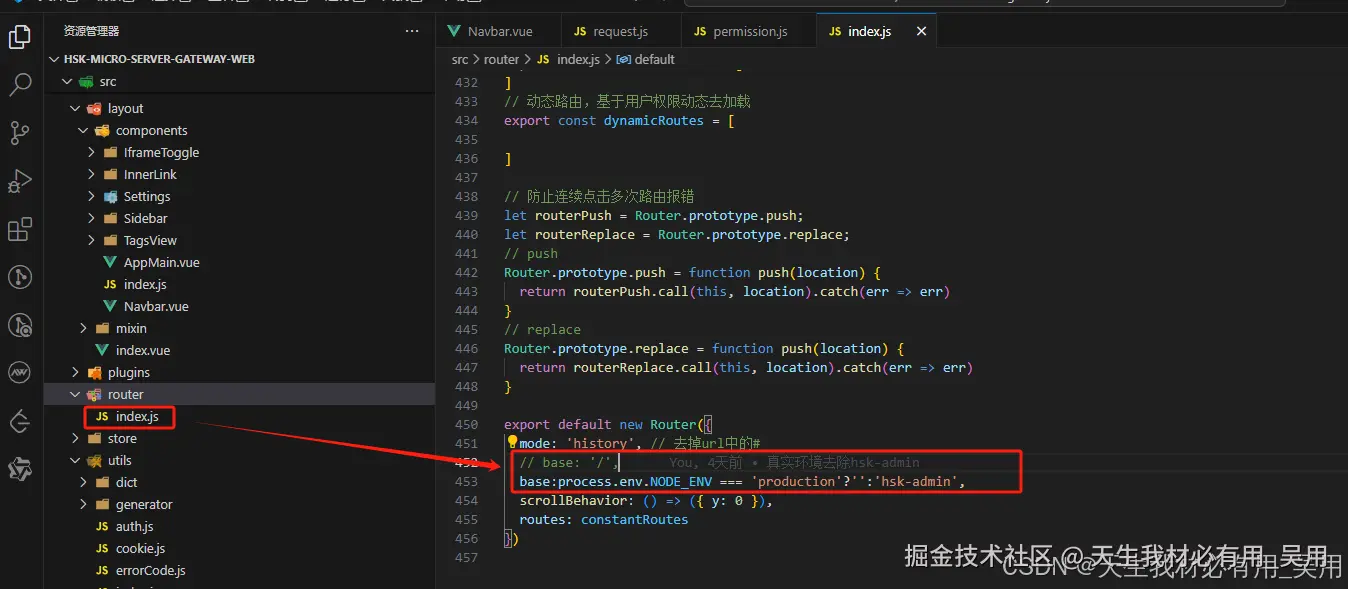The height and width of the screenshot is (589, 1348).
Task: Expand the store folder
Action: point(75,438)
